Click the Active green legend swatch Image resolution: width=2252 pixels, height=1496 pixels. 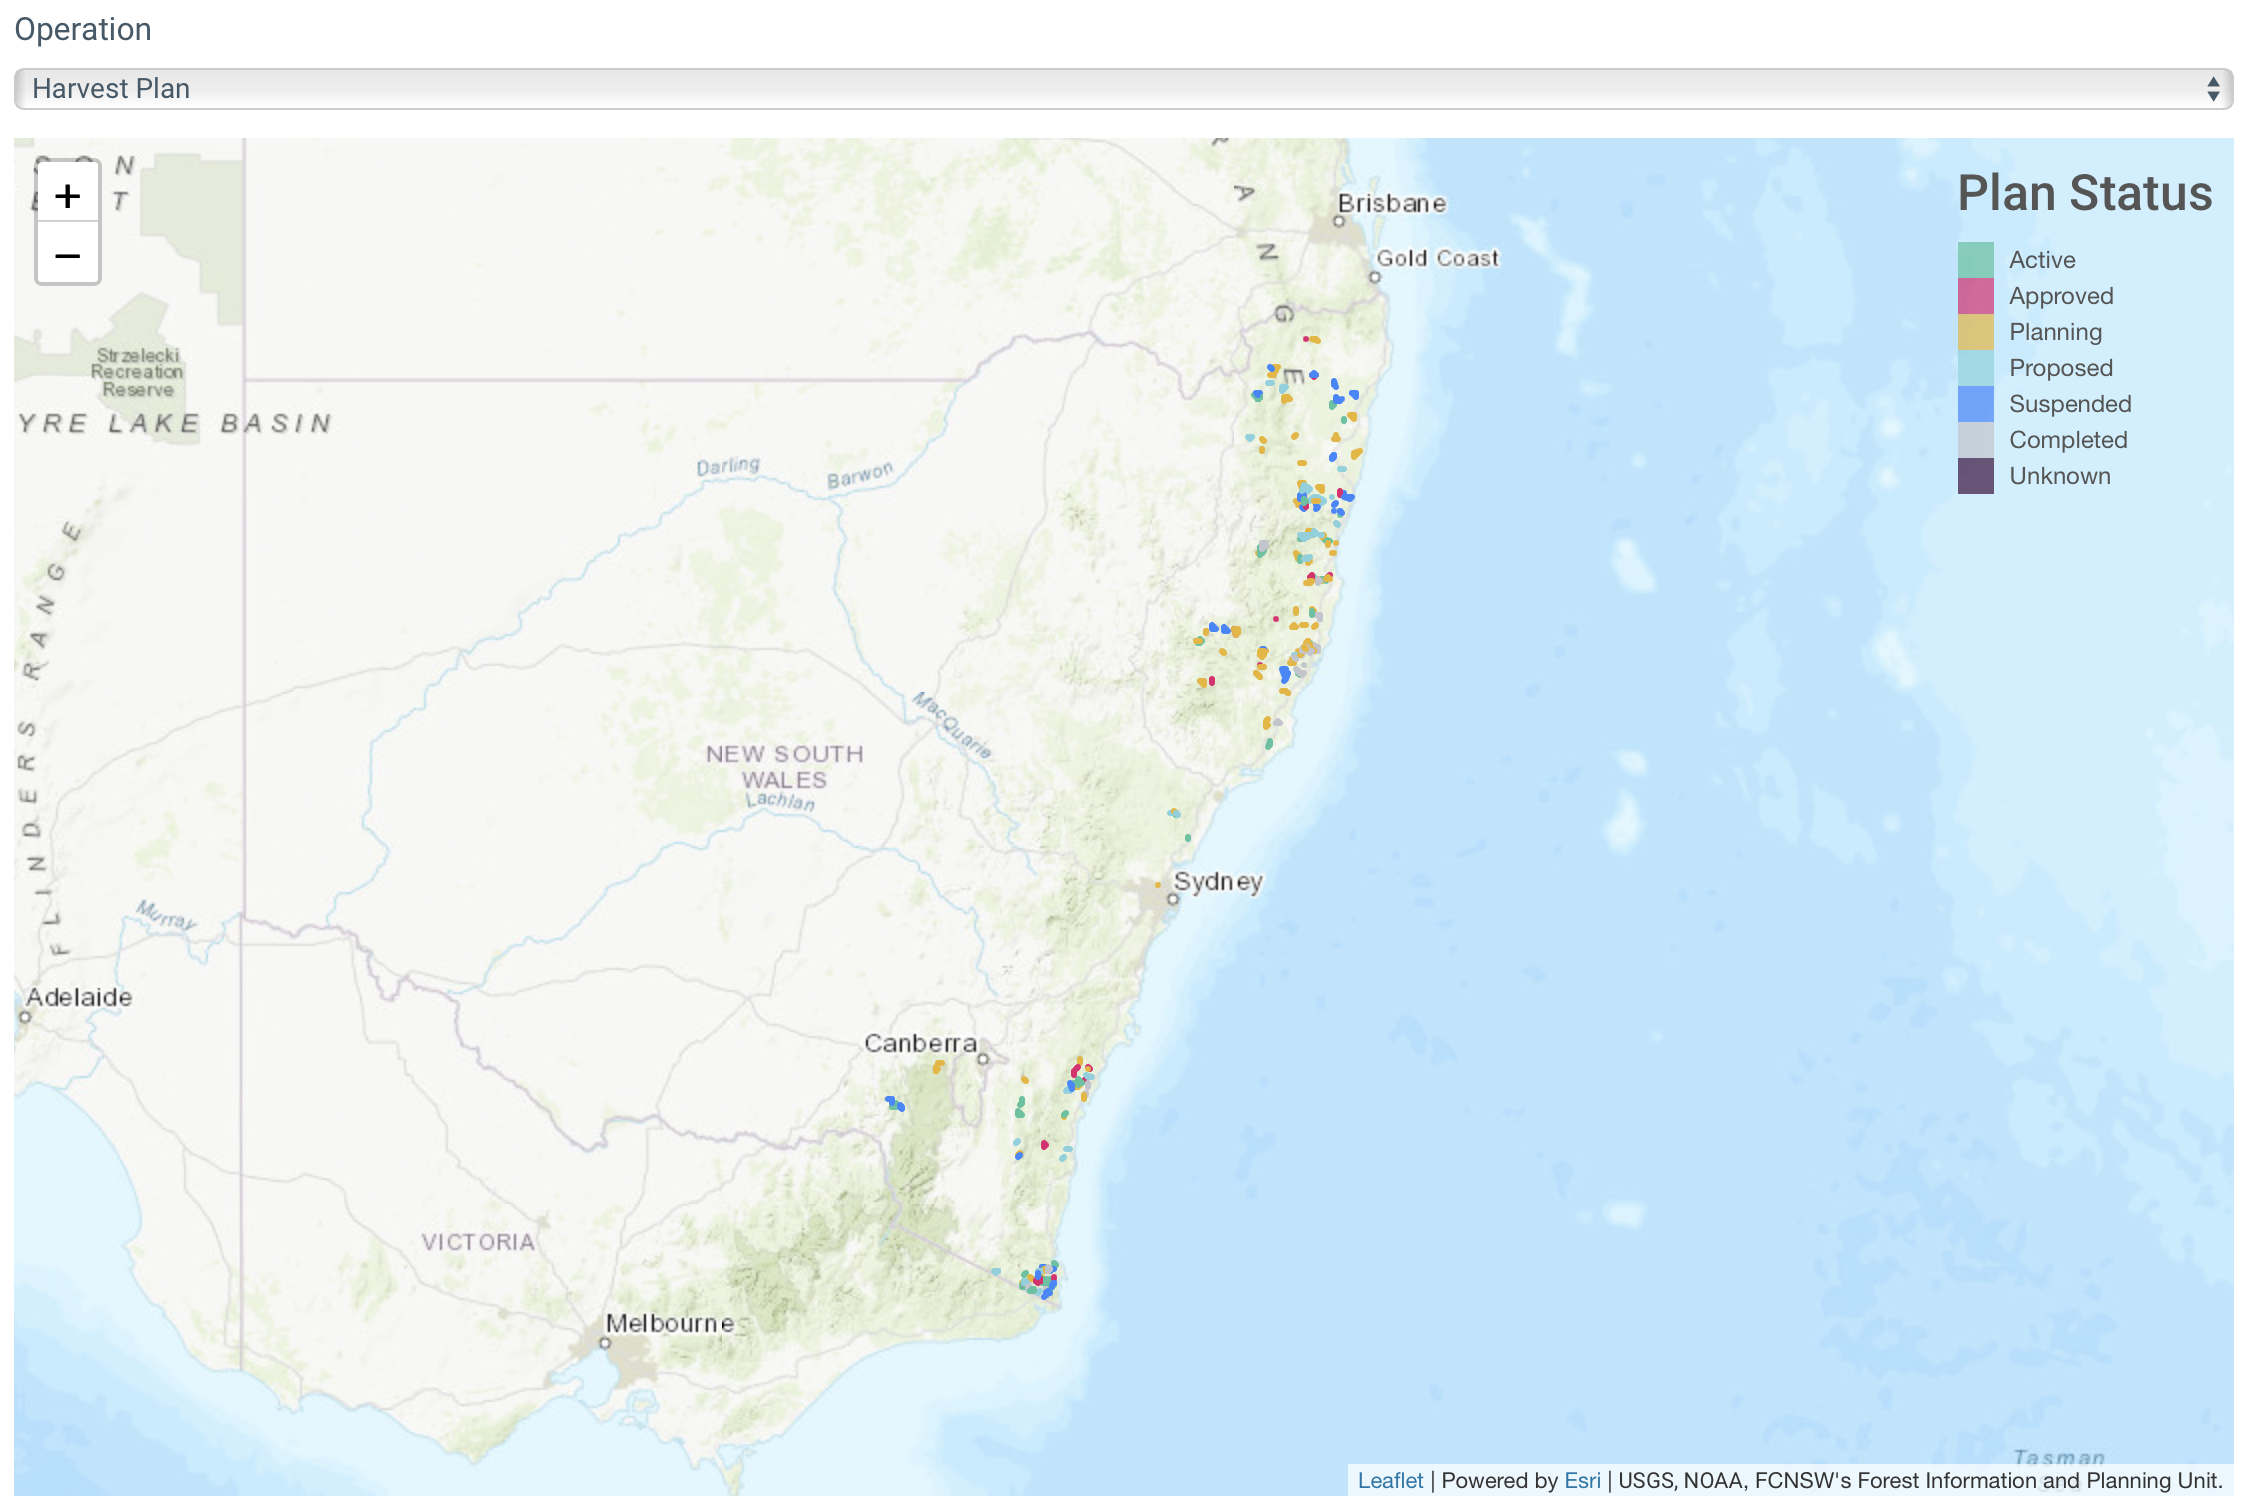tap(1975, 260)
